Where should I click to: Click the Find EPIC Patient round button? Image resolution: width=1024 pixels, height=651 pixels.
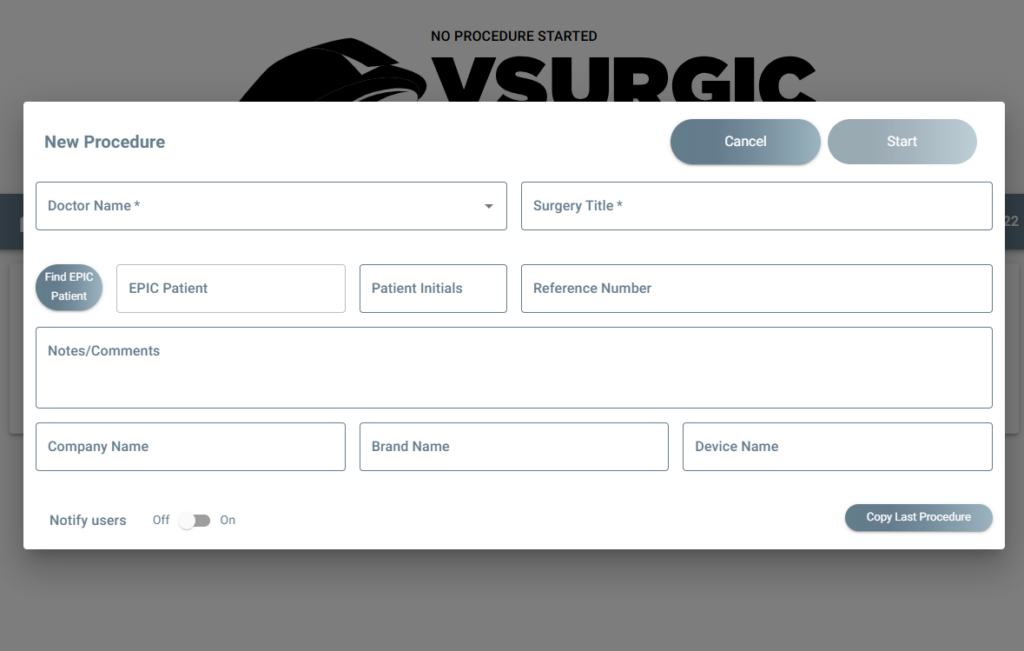(69, 287)
